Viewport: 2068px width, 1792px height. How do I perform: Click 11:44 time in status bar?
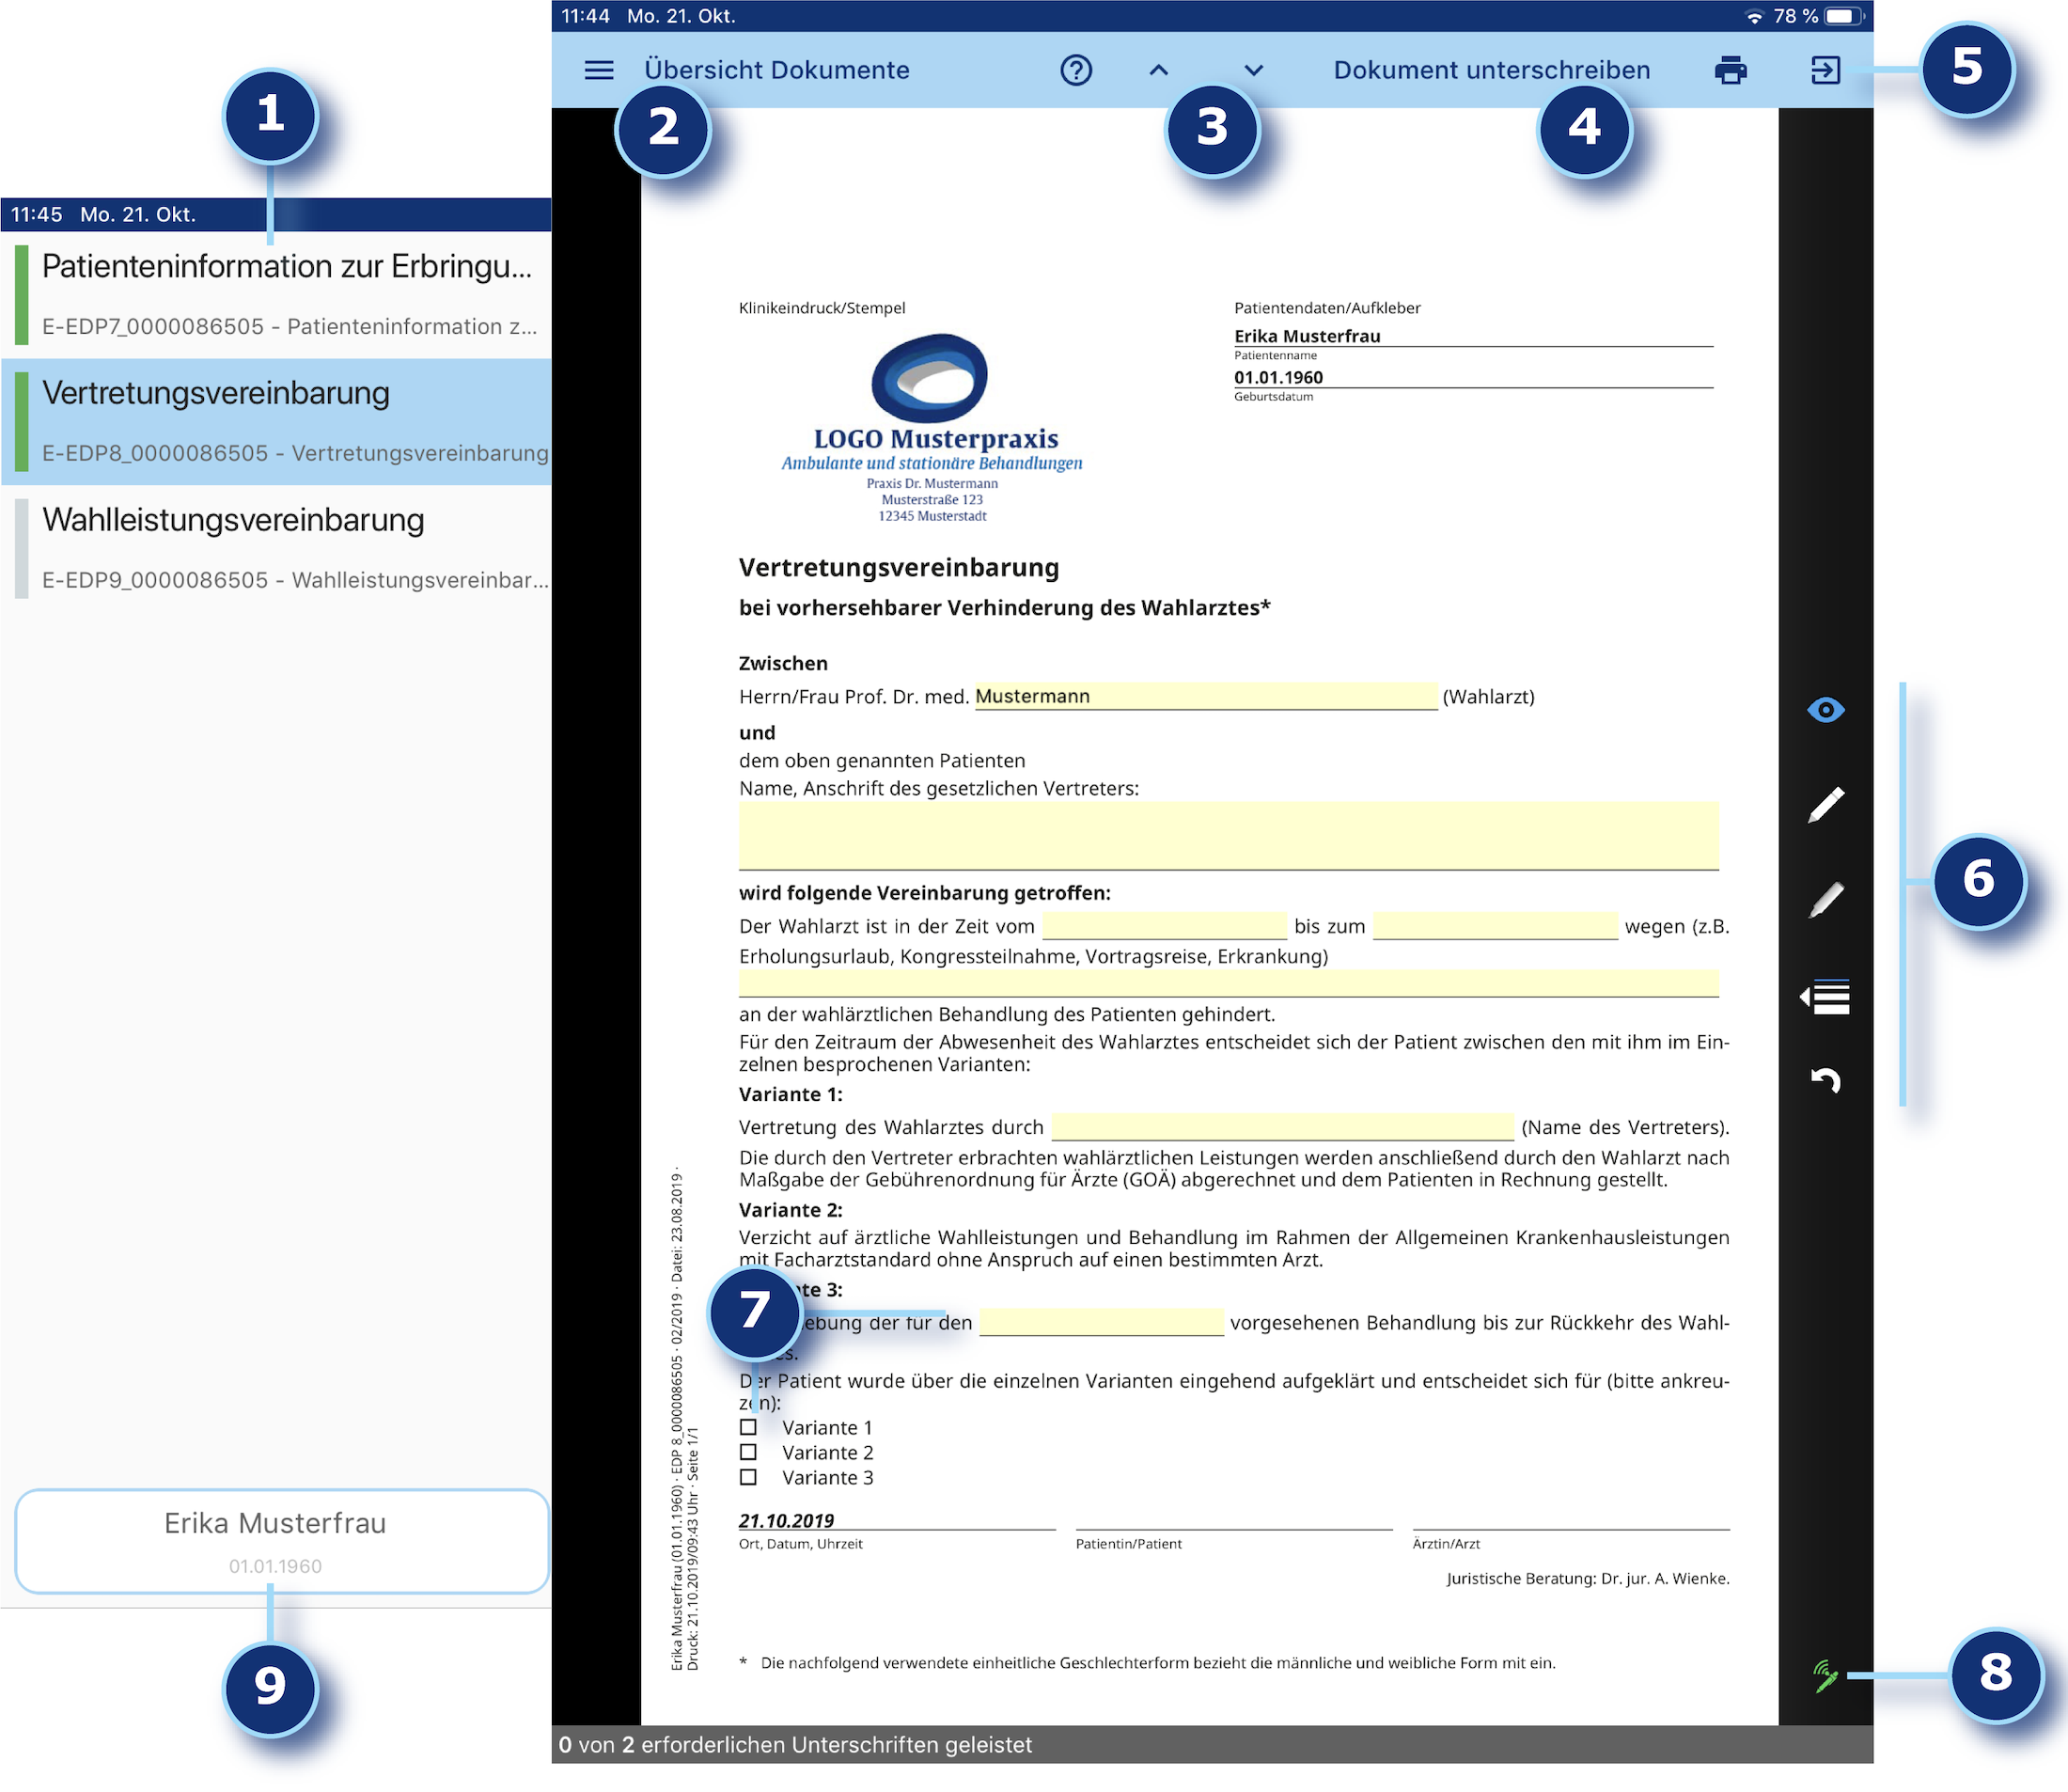point(585,16)
